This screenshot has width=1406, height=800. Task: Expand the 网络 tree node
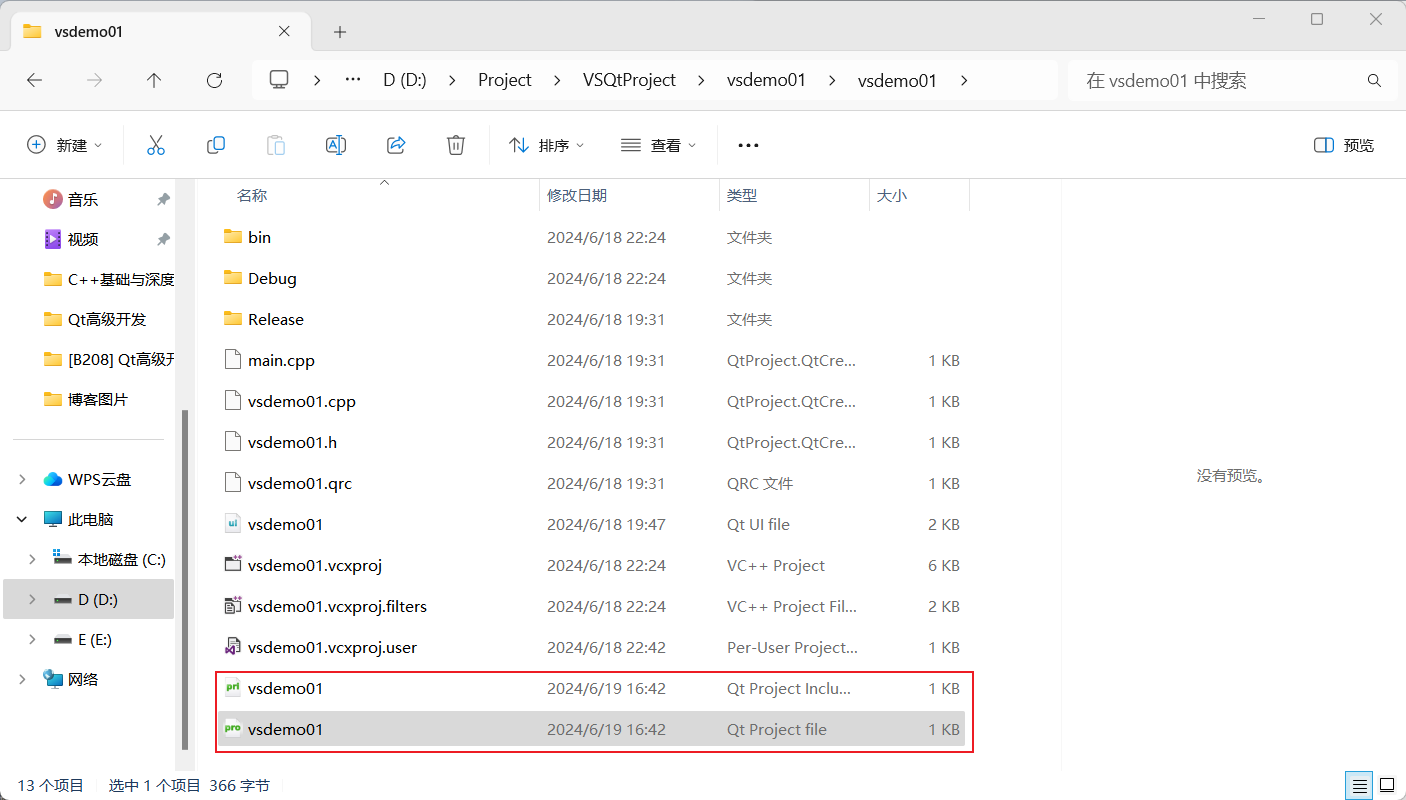22,680
